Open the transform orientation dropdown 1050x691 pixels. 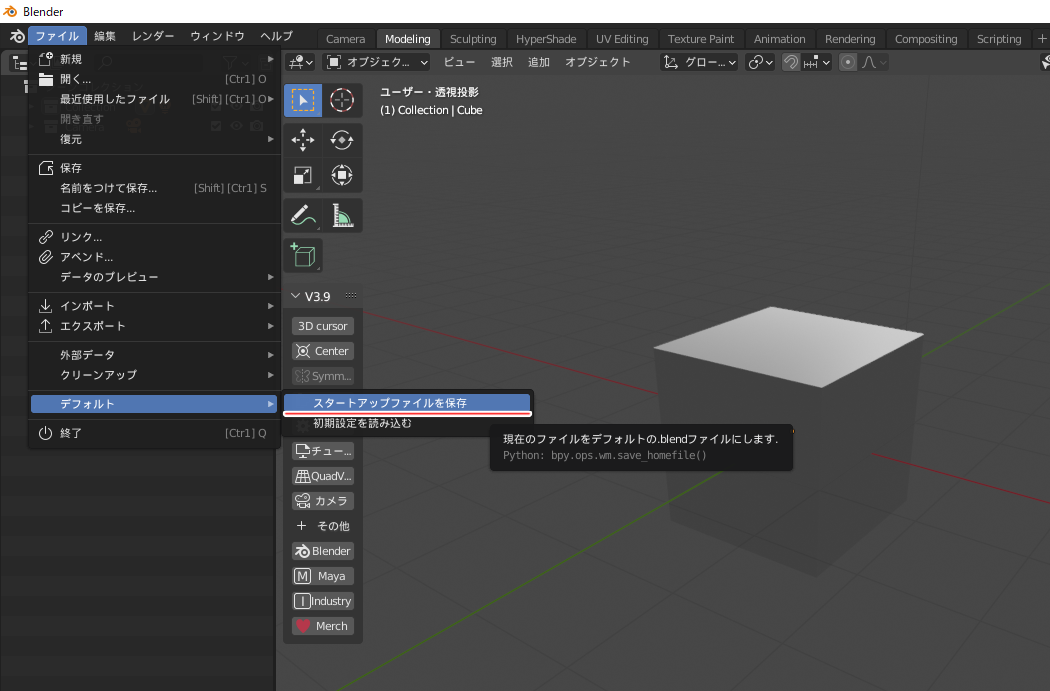[700, 62]
